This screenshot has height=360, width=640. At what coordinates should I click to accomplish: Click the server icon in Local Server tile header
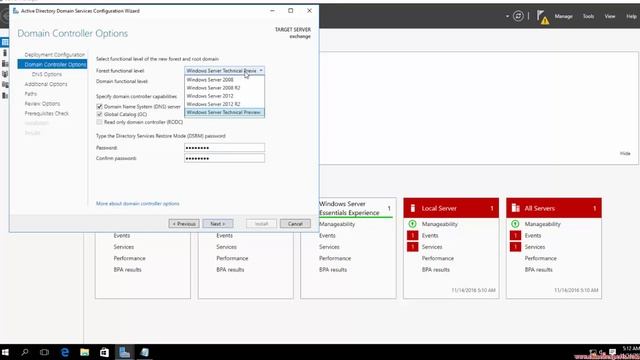pyautogui.click(x=413, y=208)
